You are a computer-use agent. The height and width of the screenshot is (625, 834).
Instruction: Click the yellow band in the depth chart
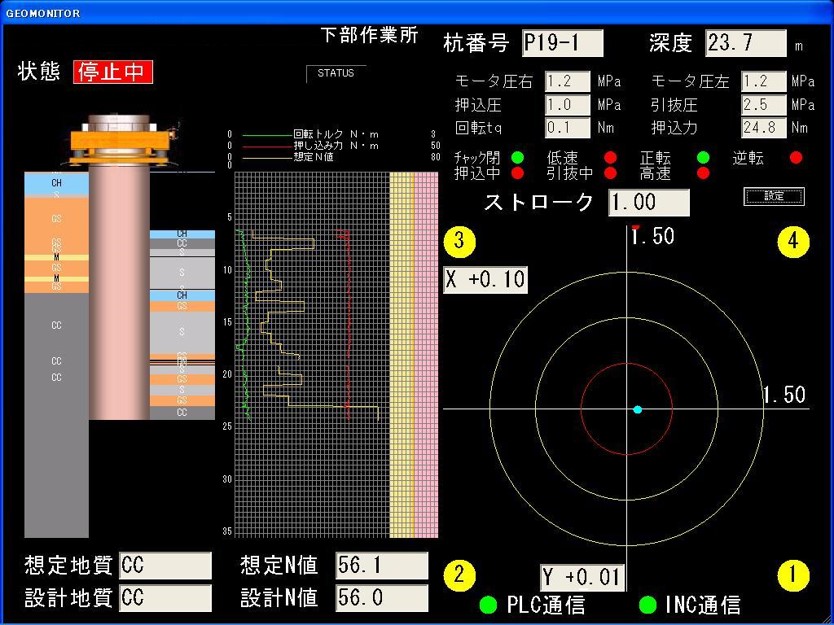click(402, 355)
